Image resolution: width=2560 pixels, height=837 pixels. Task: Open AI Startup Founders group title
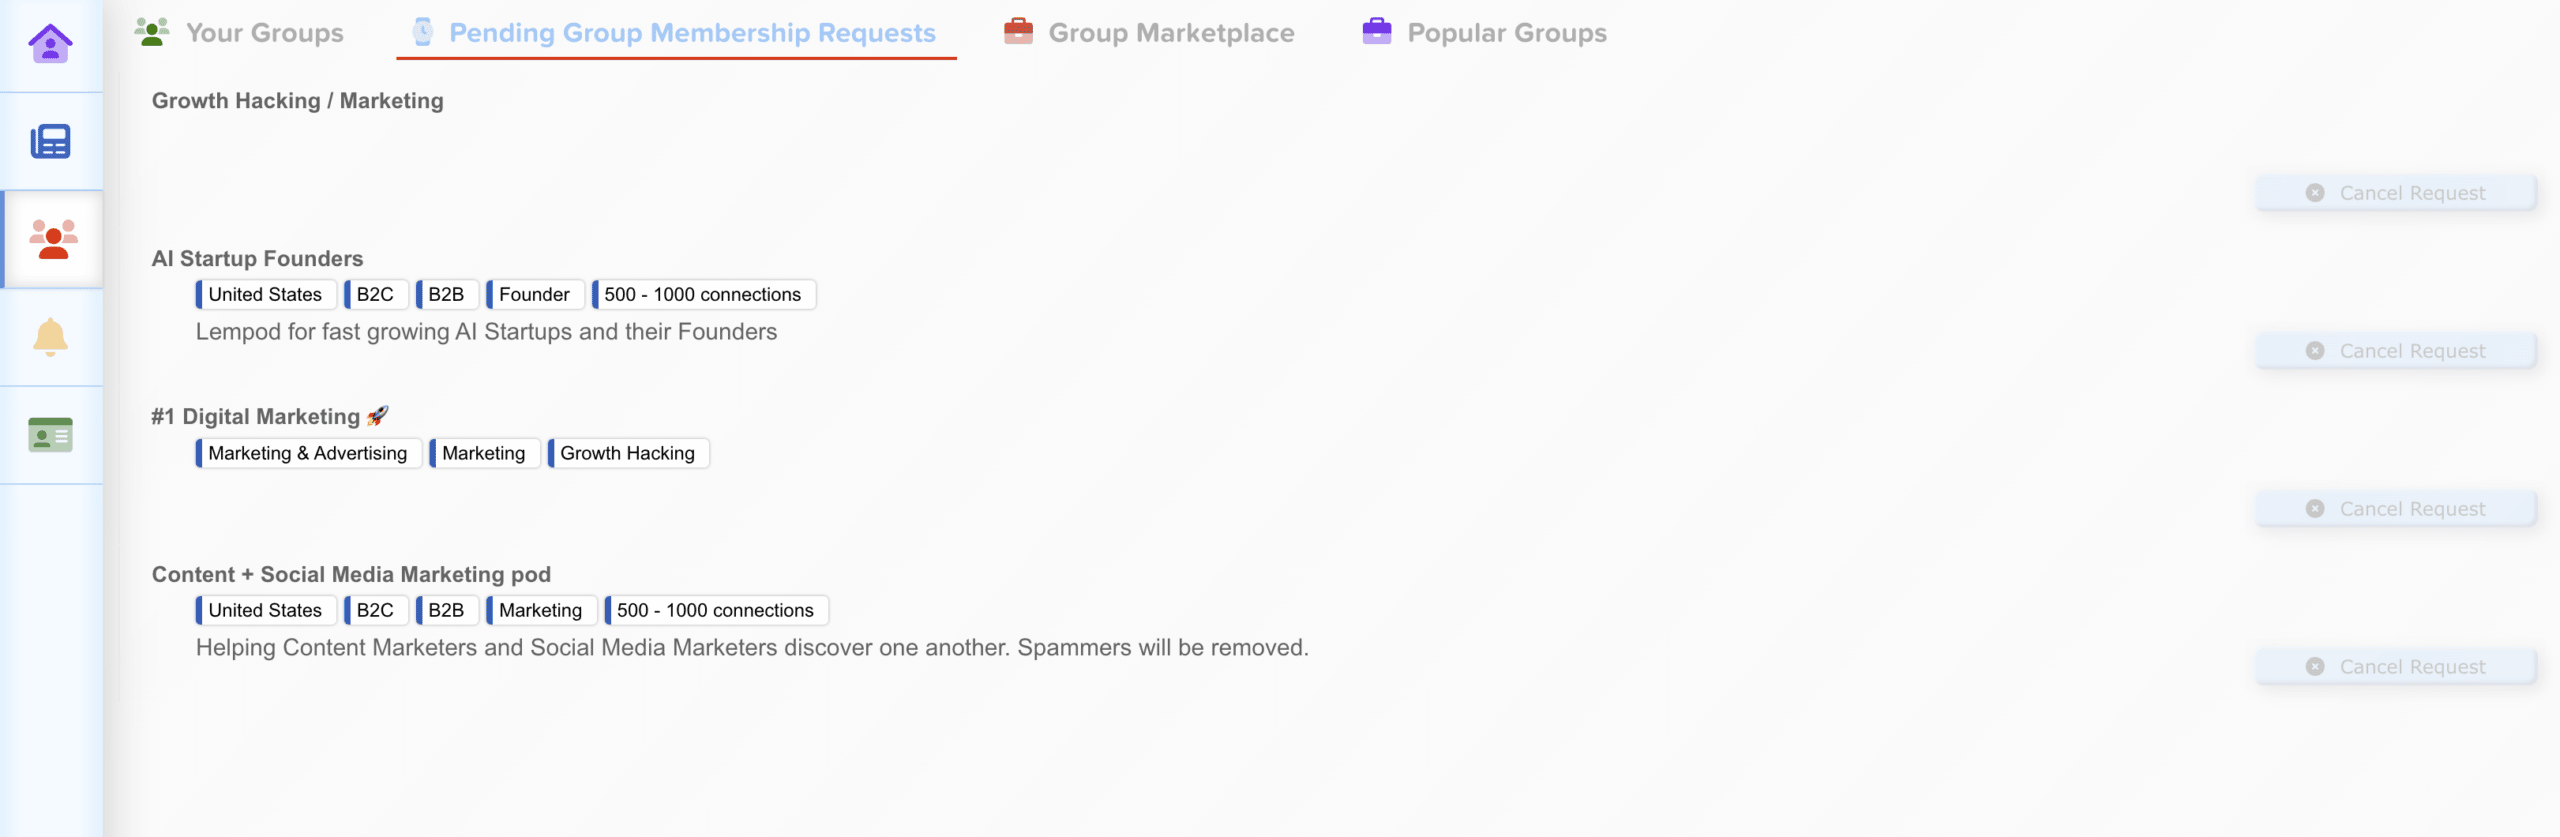257,259
